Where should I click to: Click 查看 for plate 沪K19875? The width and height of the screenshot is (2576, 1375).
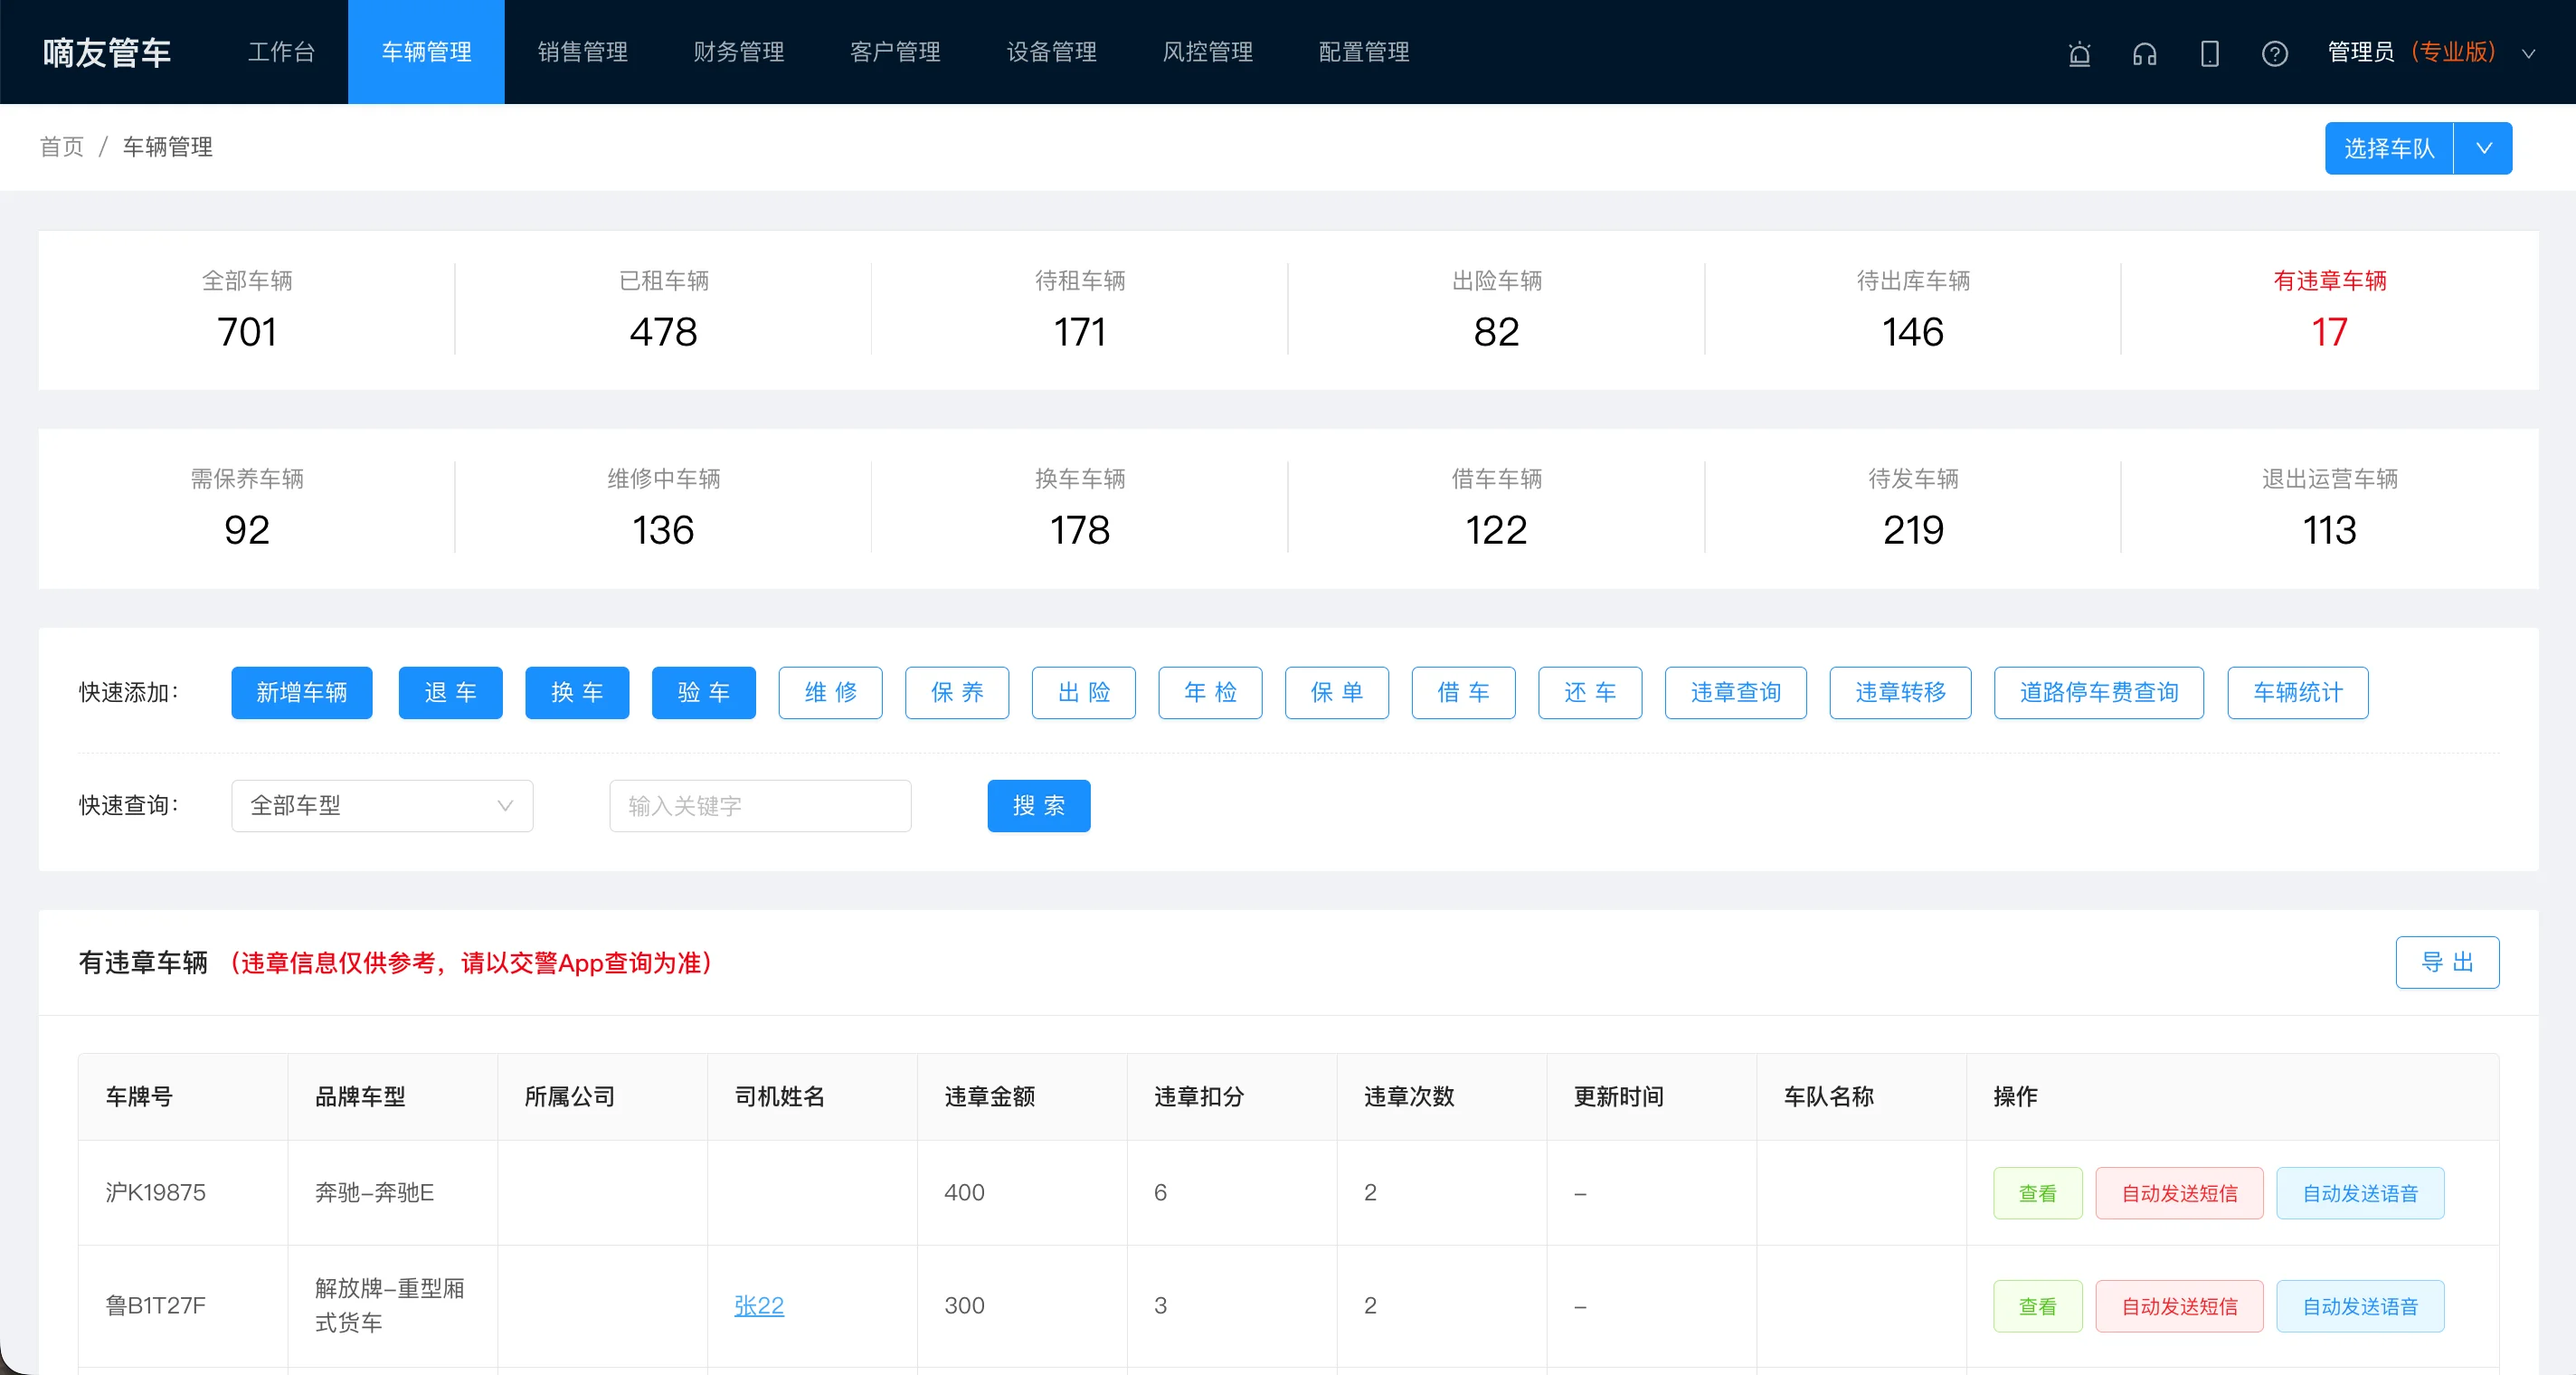2037,1192
